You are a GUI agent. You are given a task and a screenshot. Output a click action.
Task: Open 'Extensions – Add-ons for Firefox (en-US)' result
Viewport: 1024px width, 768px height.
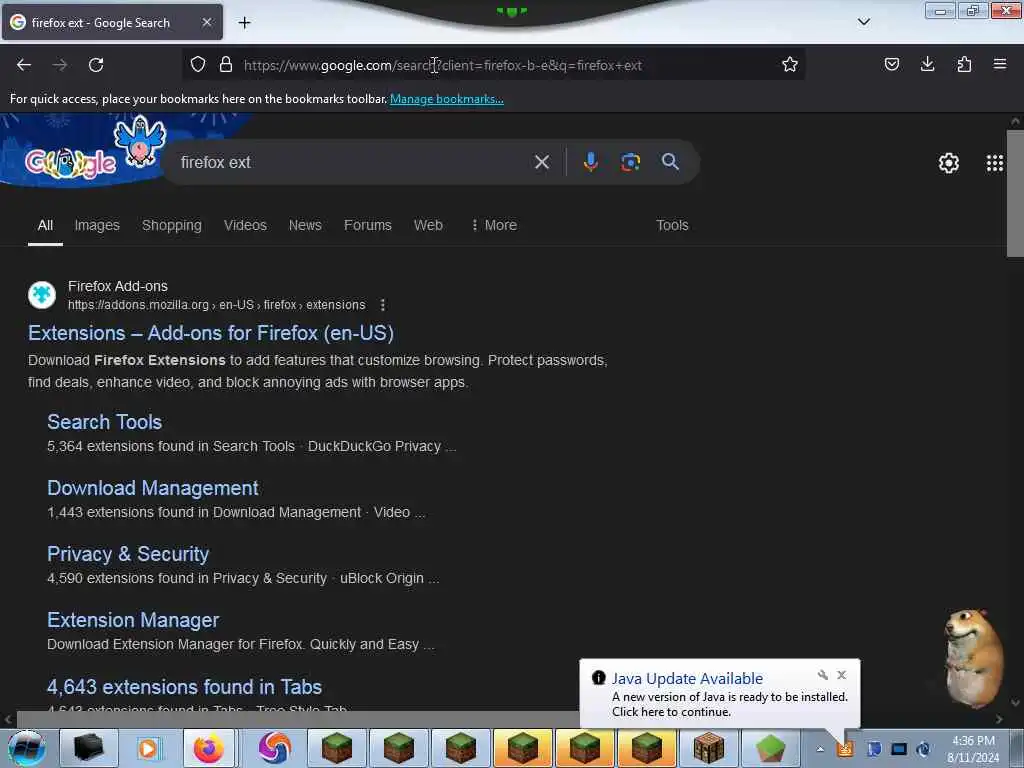tap(211, 333)
